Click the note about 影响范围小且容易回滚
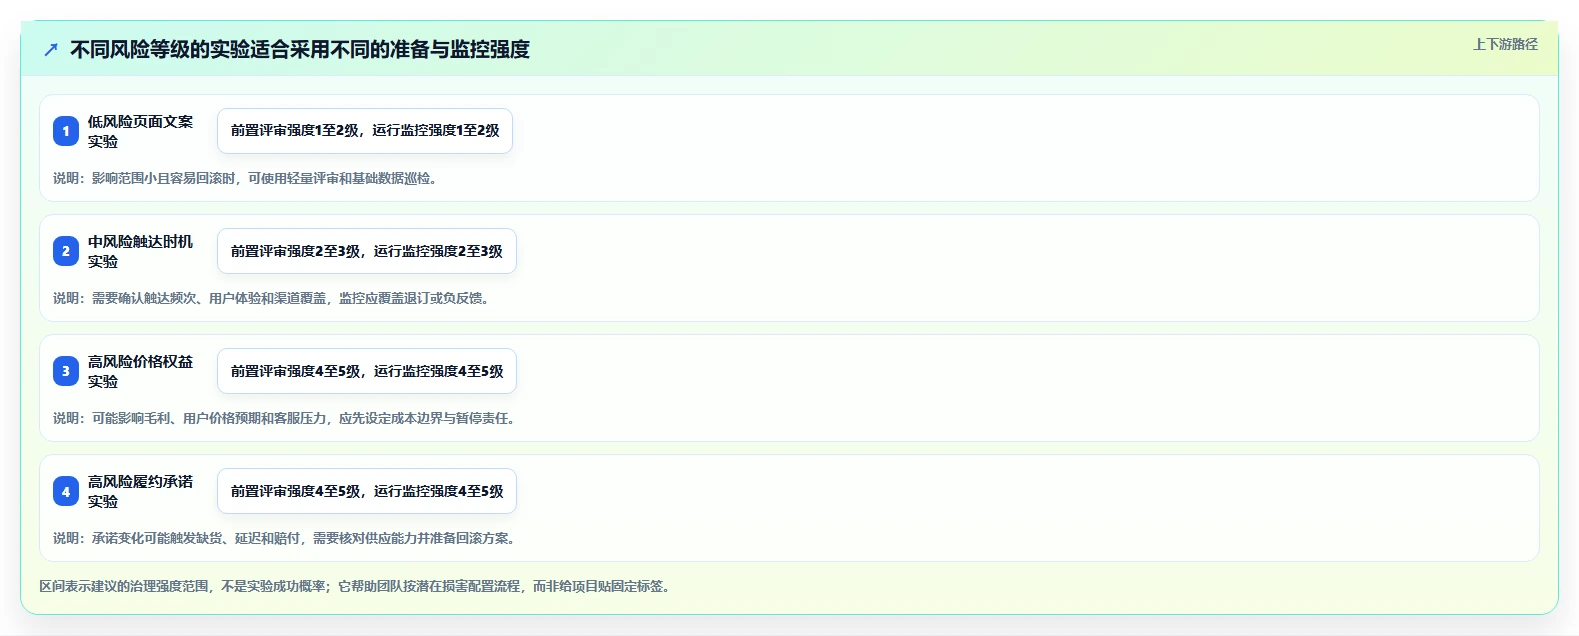This screenshot has height=636, width=1579. (x=246, y=178)
